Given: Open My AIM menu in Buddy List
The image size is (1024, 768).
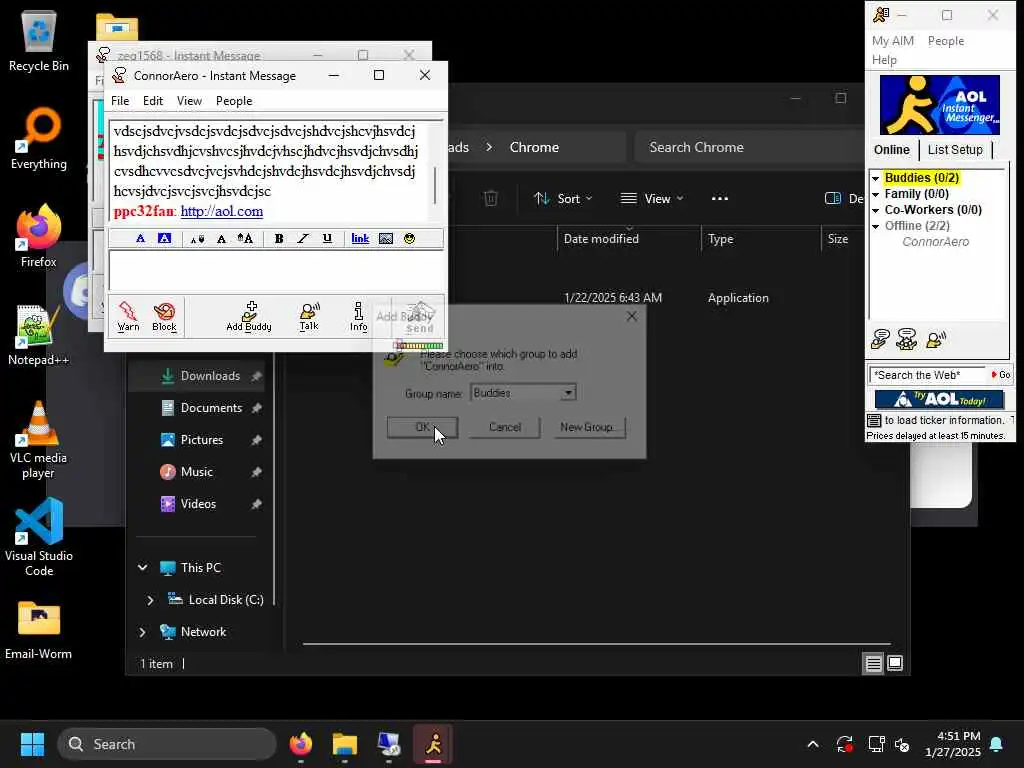Looking at the screenshot, I should pos(893,40).
